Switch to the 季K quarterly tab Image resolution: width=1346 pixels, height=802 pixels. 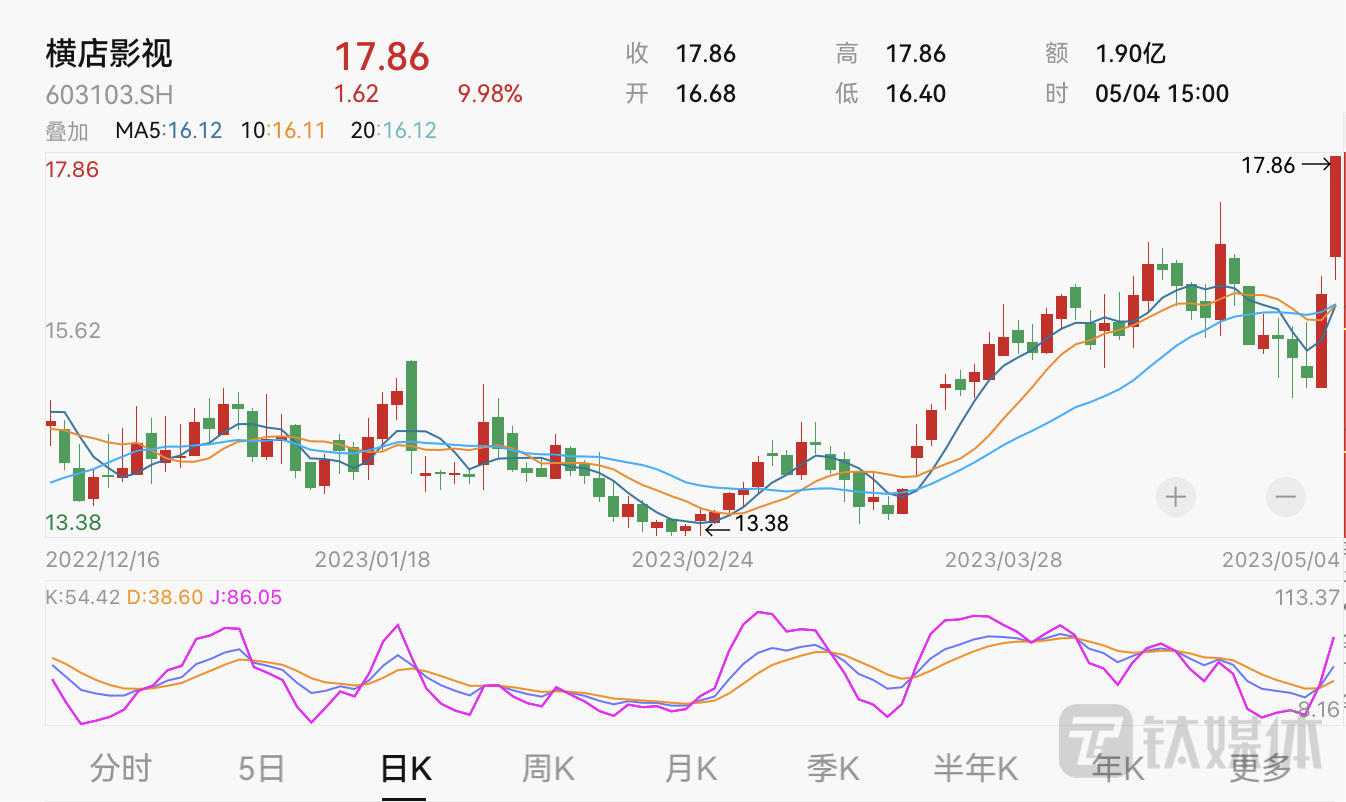(x=833, y=768)
